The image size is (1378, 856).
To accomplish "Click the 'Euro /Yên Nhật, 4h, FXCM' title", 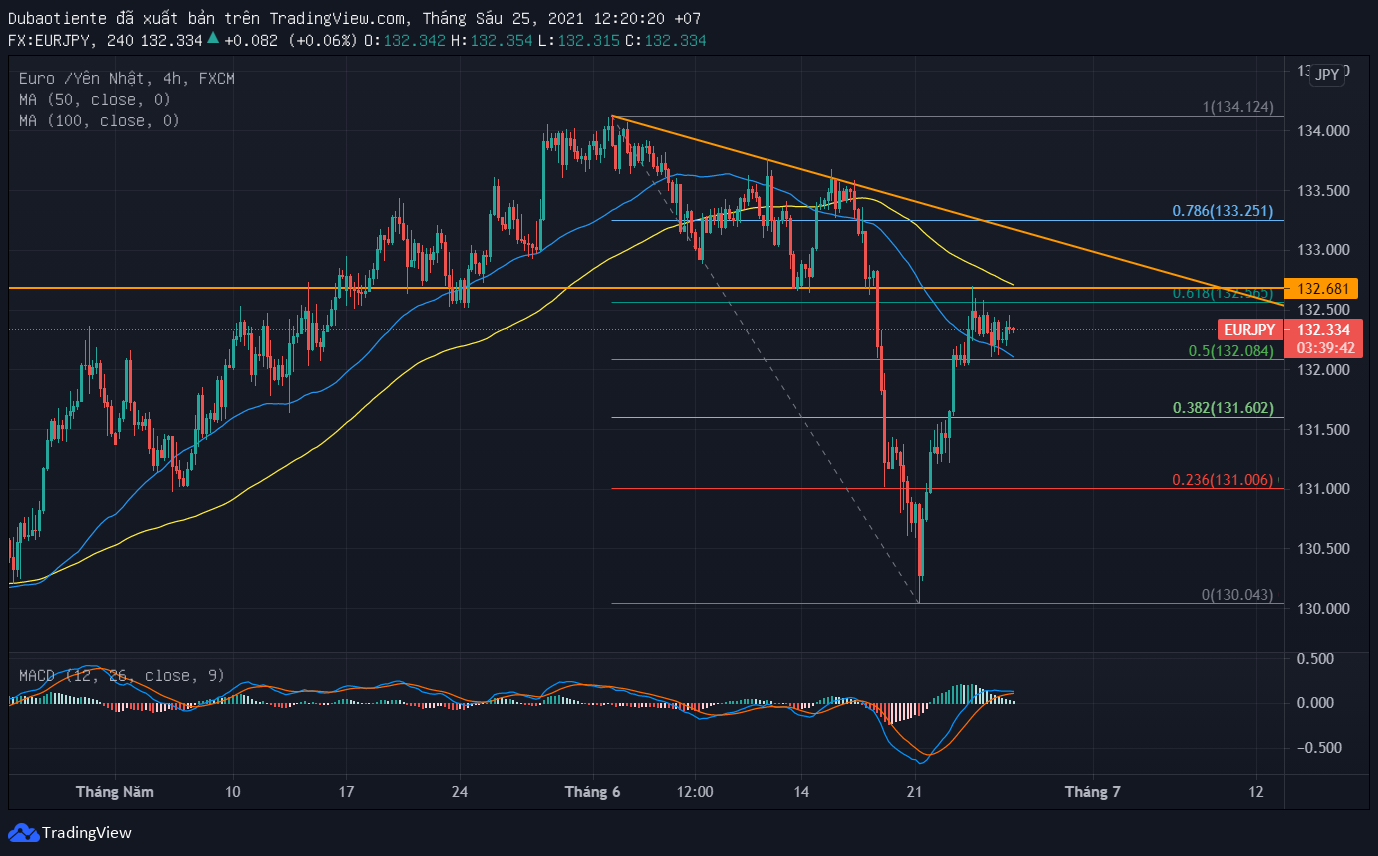I will point(127,78).
